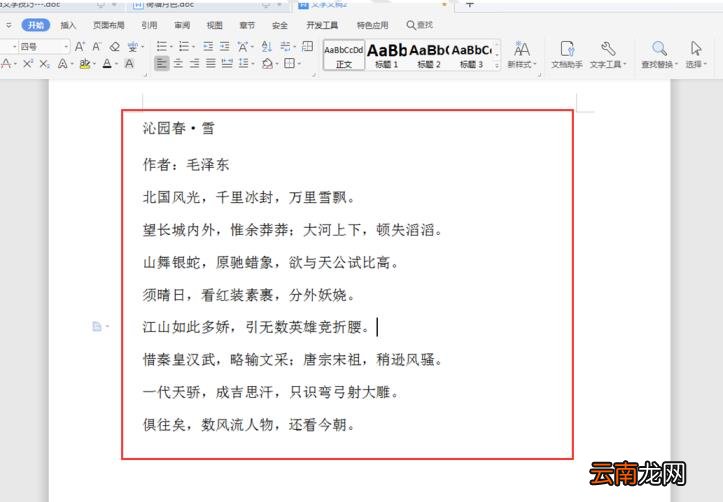Click the Chinese layout (A with arrows) icon
Image resolution: width=723 pixels, height=502 pixels.
click(243, 47)
